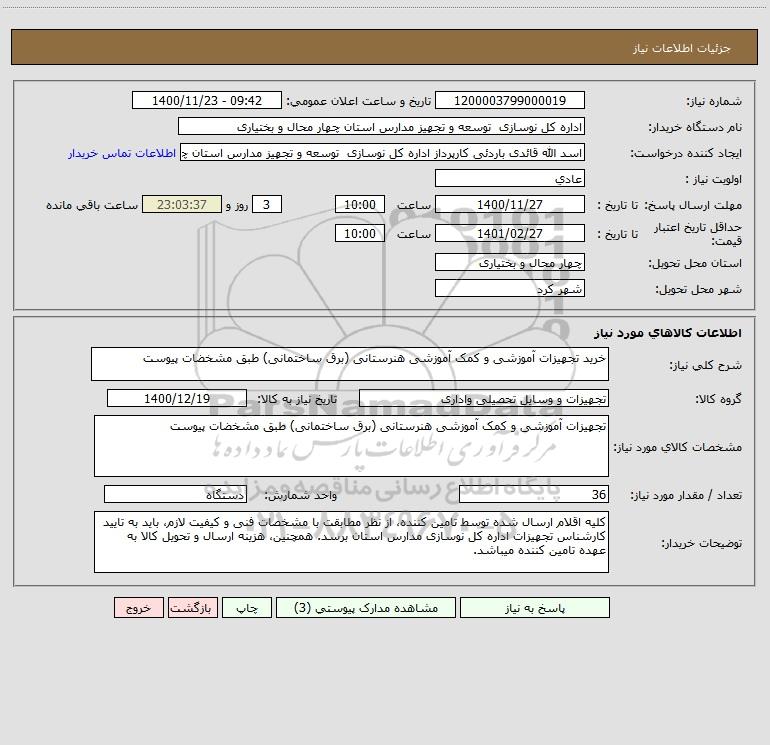Open 'اطلاعات تماس خریدار' link
The height and width of the screenshot is (745, 770).
[122, 153]
